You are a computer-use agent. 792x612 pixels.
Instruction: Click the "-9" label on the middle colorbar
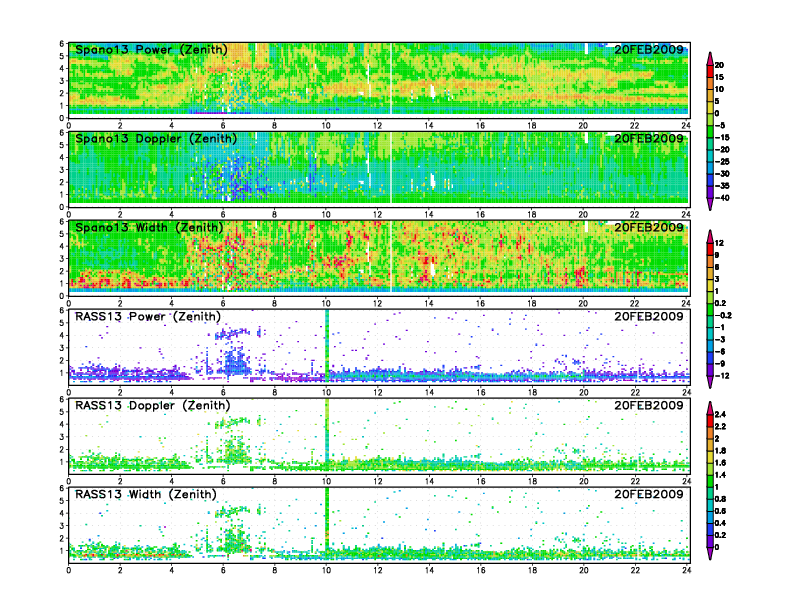(x=720, y=364)
